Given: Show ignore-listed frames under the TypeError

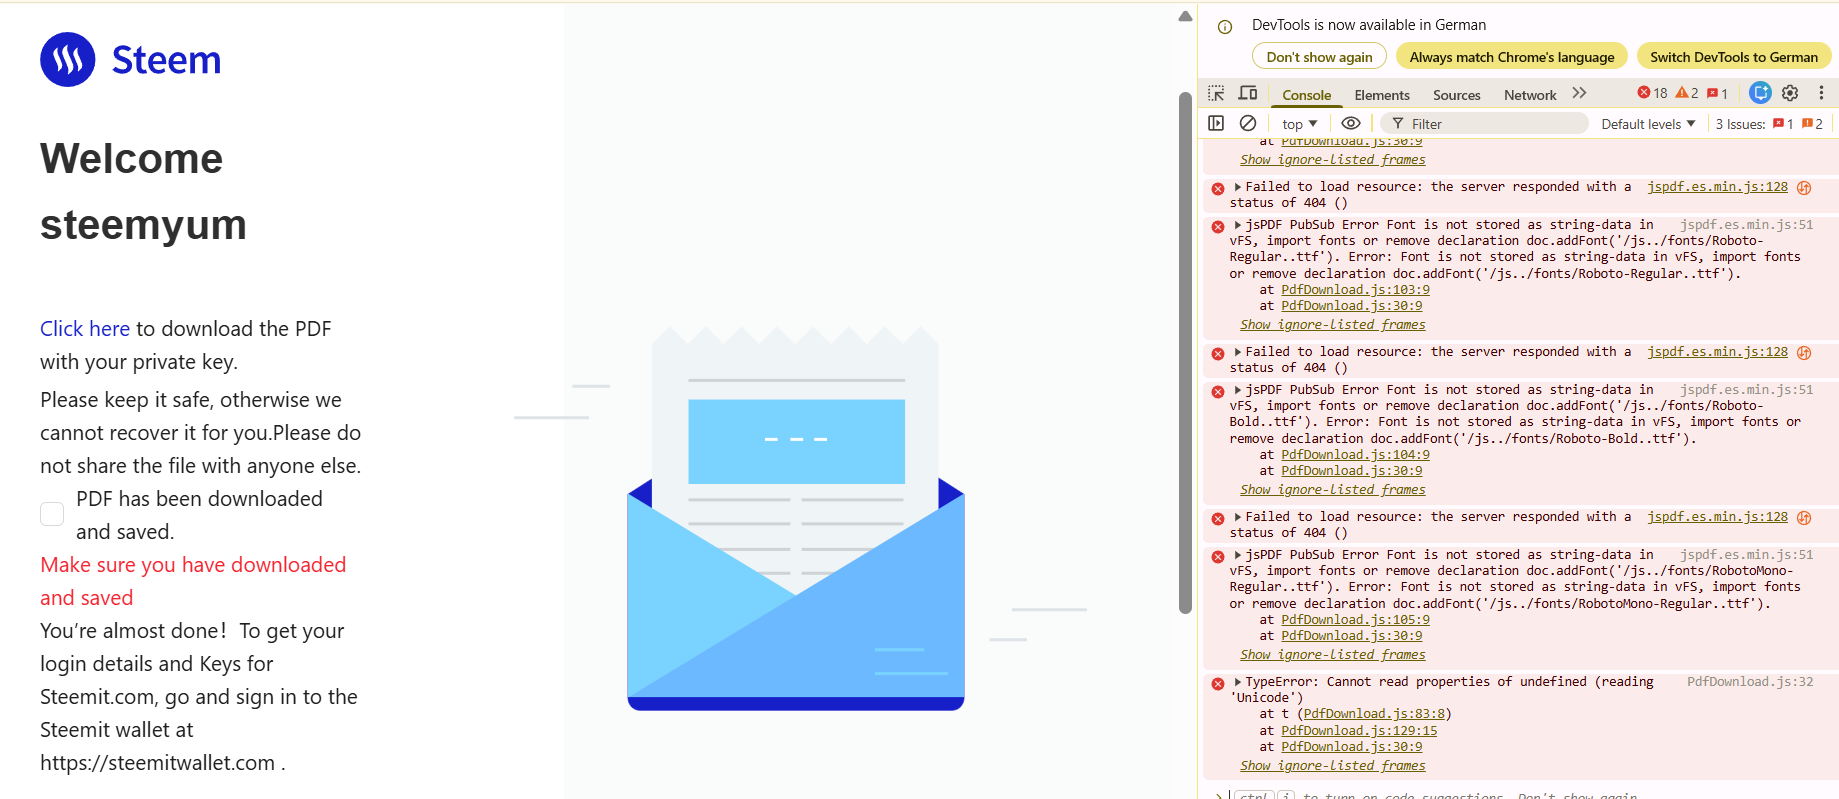Looking at the screenshot, I should [1333, 766].
